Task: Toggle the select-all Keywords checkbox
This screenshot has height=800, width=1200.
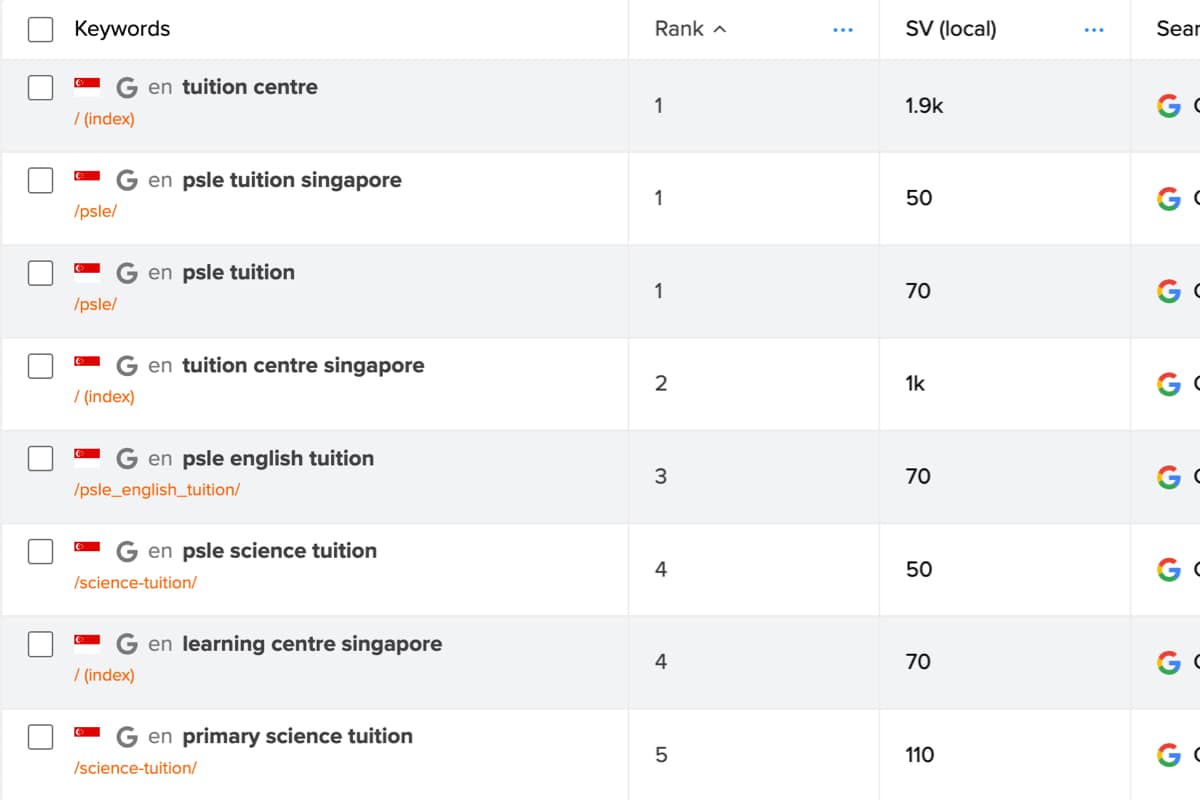Action: (x=40, y=29)
